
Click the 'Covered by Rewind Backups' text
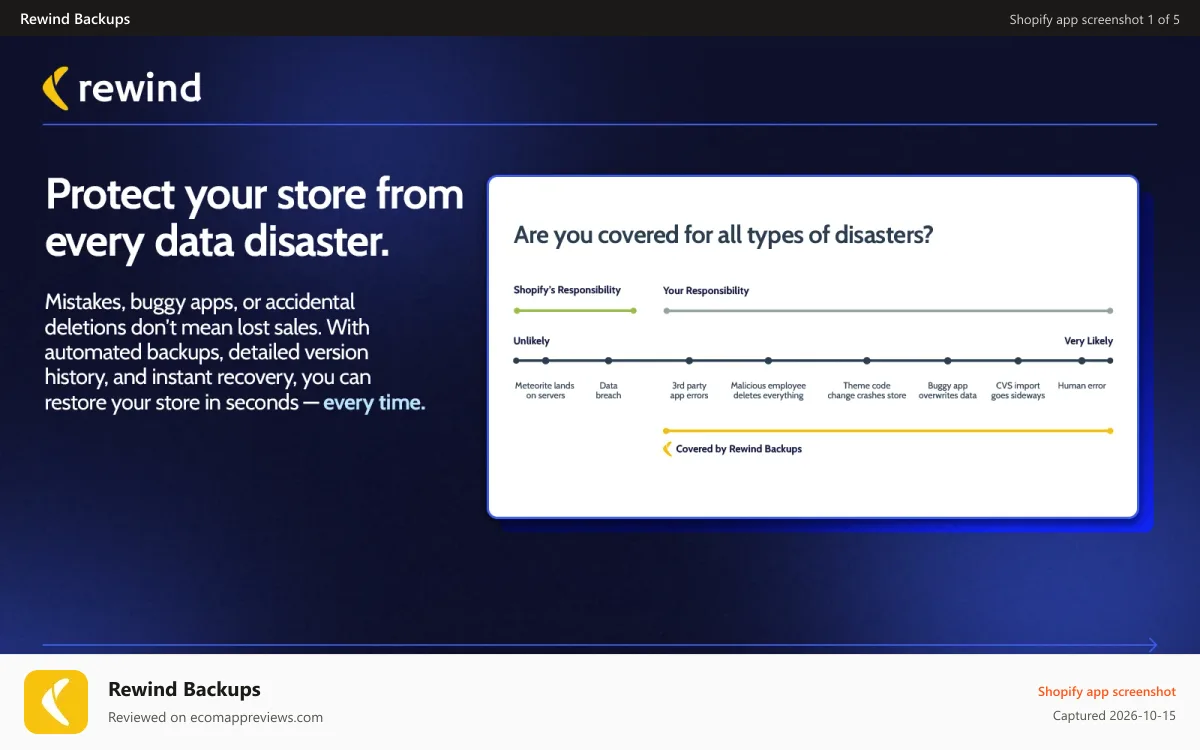(x=739, y=449)
